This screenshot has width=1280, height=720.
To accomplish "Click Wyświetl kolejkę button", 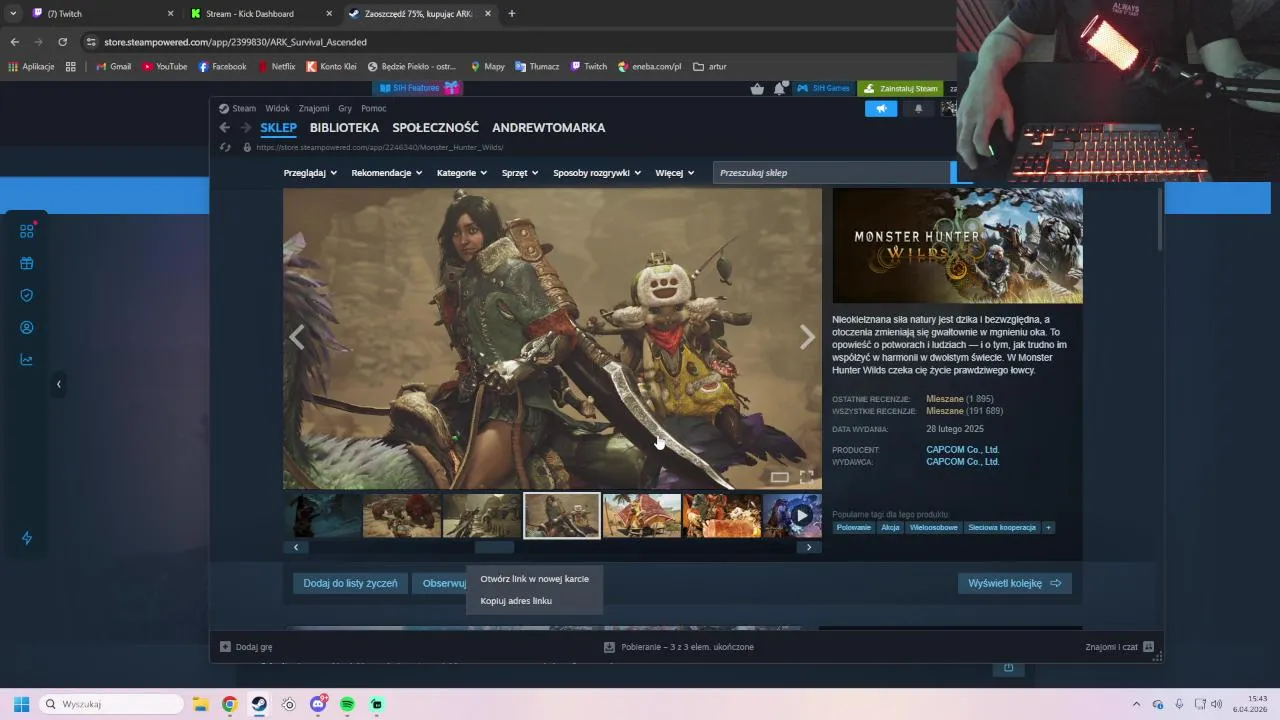I will (x=1014, y=583).
